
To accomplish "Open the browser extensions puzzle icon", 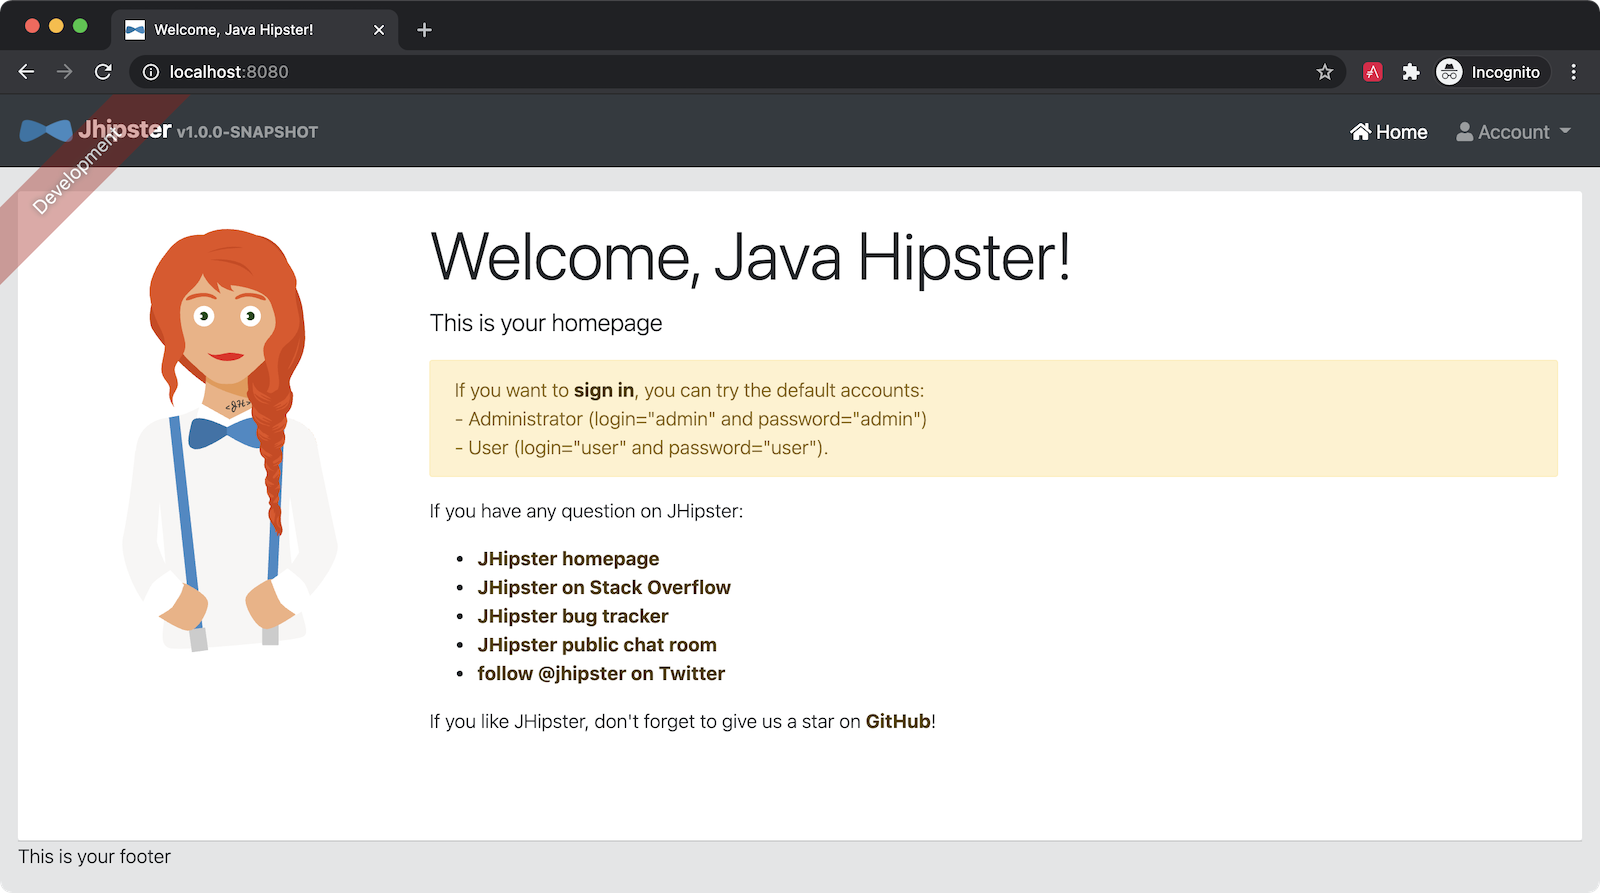I will (x=1411, y=72).
